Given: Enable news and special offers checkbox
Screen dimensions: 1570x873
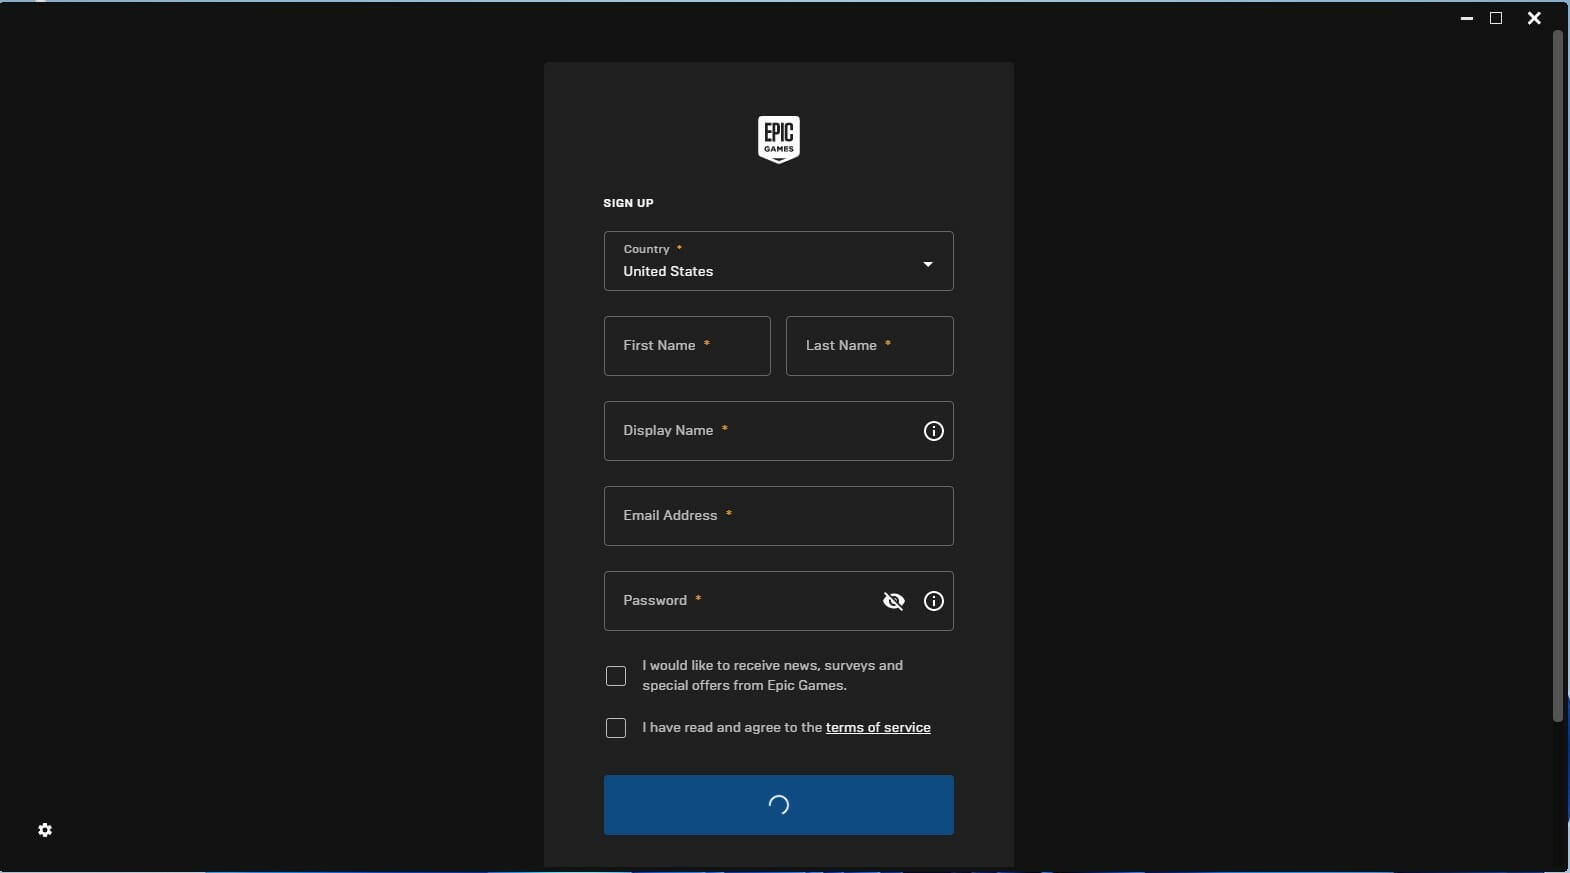Looking at the screenshot, I should [616, 676].
